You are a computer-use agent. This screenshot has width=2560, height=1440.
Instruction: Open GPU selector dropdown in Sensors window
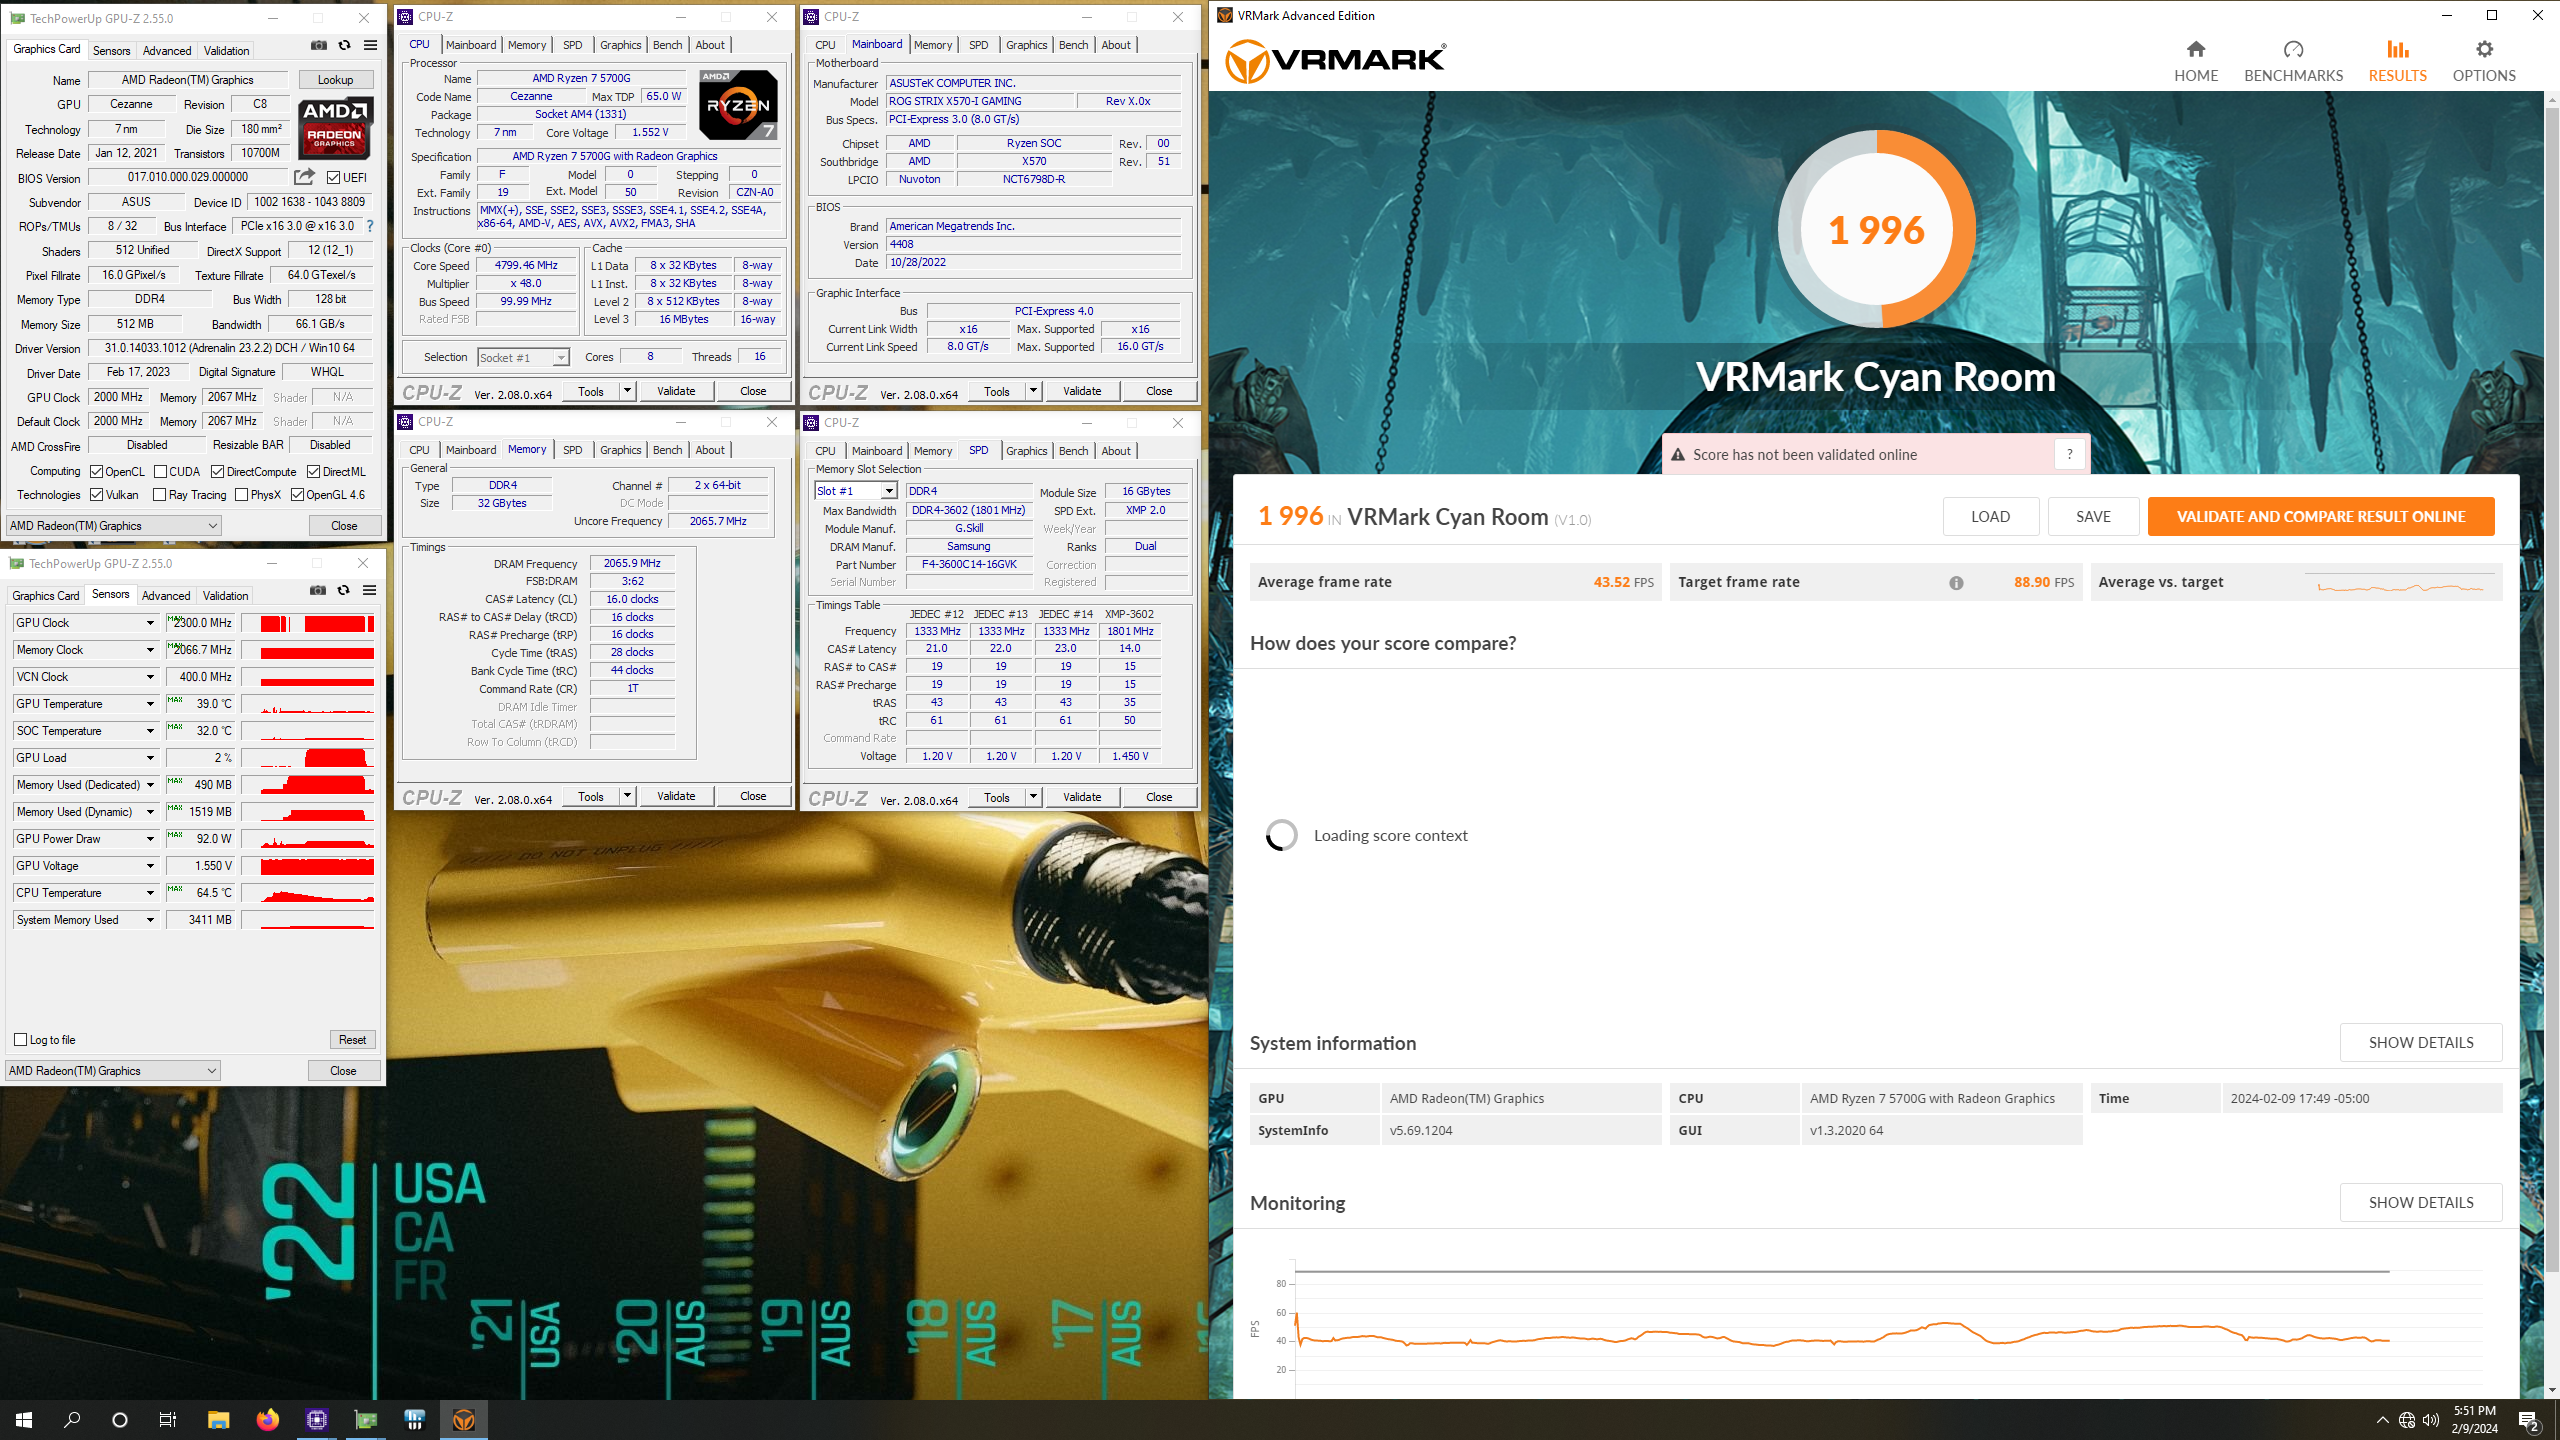[x=113, y=1071]
